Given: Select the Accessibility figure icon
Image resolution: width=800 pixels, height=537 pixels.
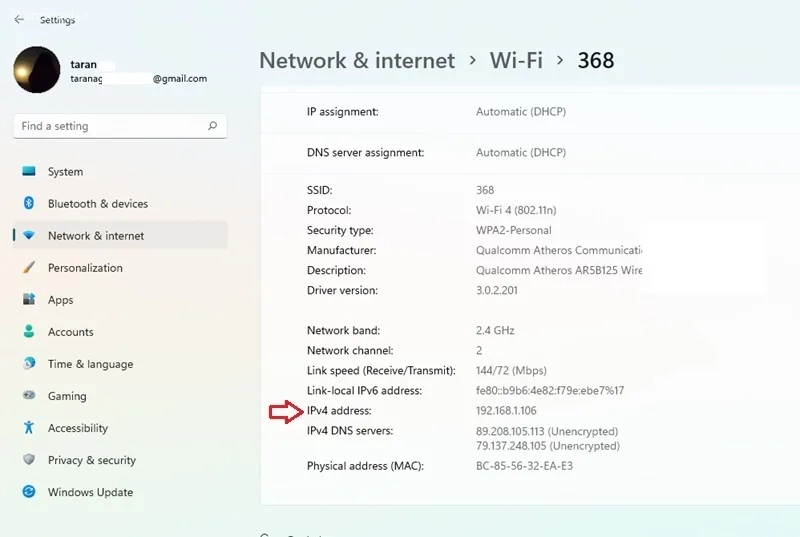Looking at the screenshot, I should [29, 427].
